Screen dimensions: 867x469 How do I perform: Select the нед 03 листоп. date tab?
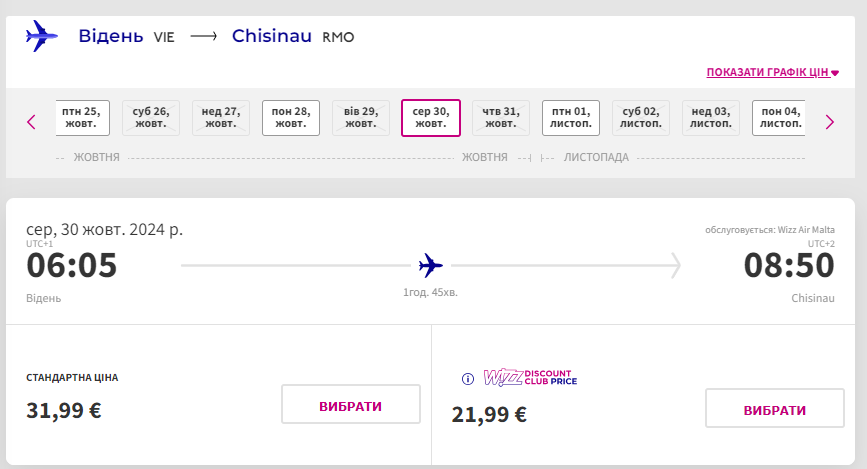711,118
